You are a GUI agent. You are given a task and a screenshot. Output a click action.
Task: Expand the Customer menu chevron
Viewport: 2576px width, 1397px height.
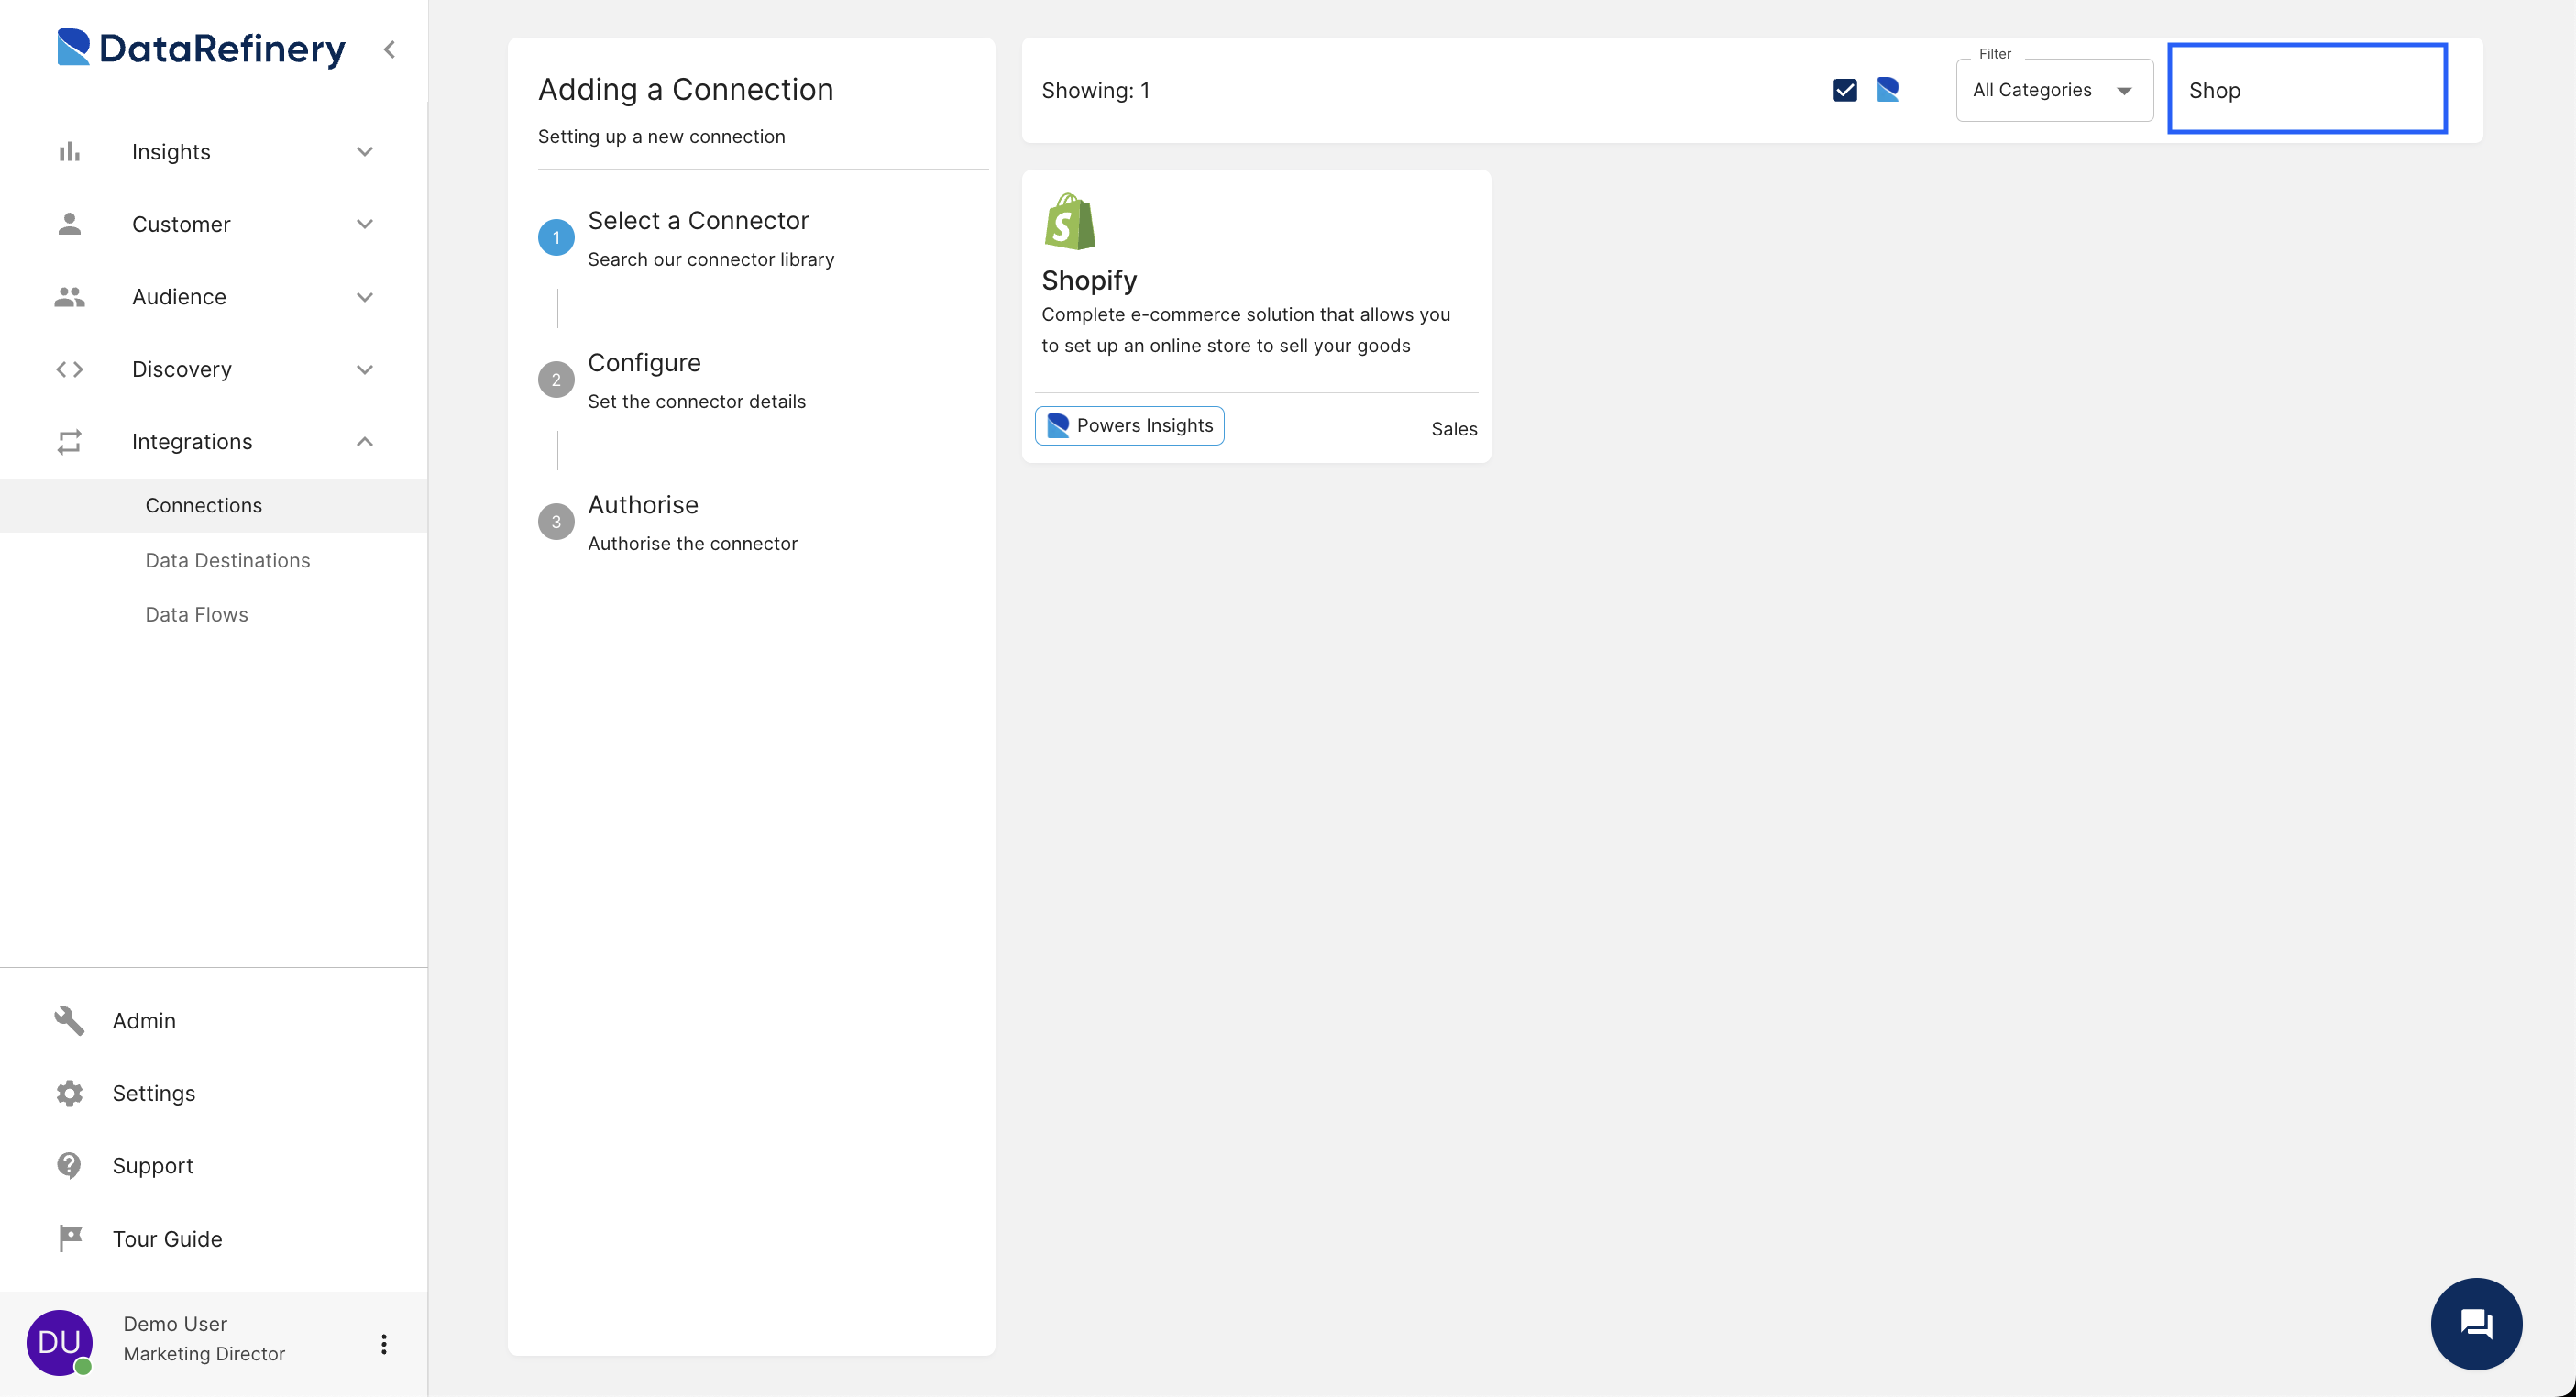click(x=365, y=224)
